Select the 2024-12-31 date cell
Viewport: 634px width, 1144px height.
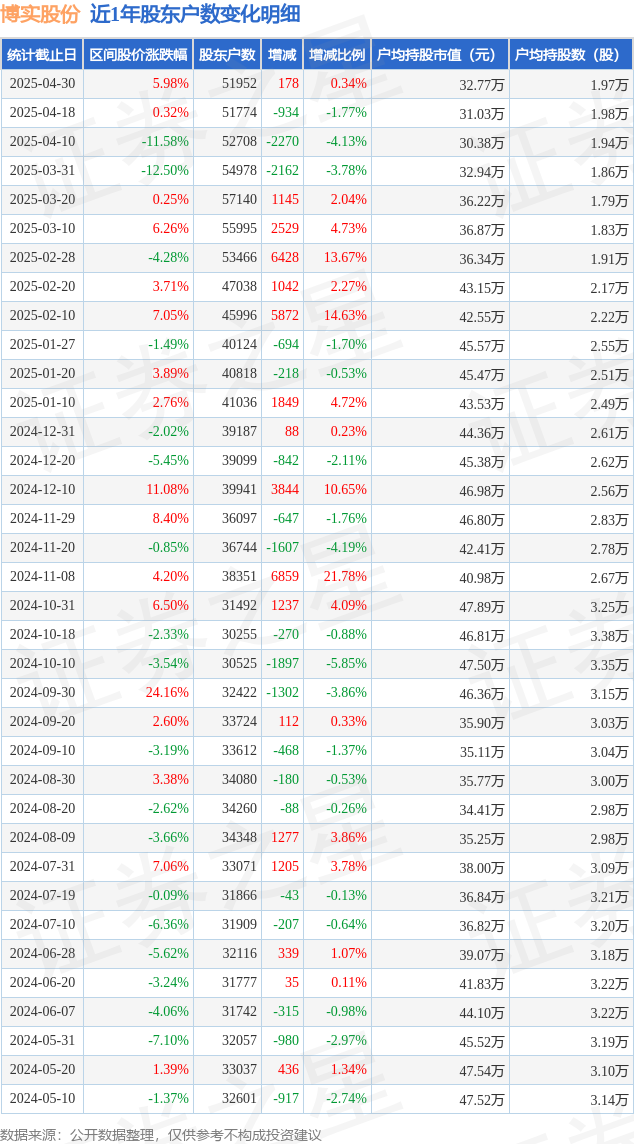pos(42,432)
